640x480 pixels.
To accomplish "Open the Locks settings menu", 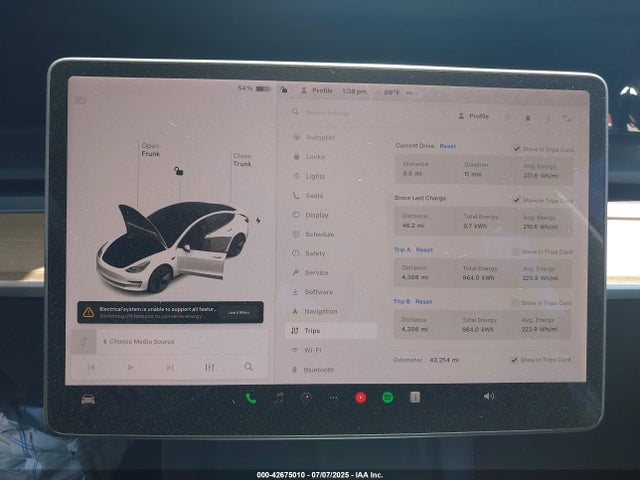I will [309, 157].
